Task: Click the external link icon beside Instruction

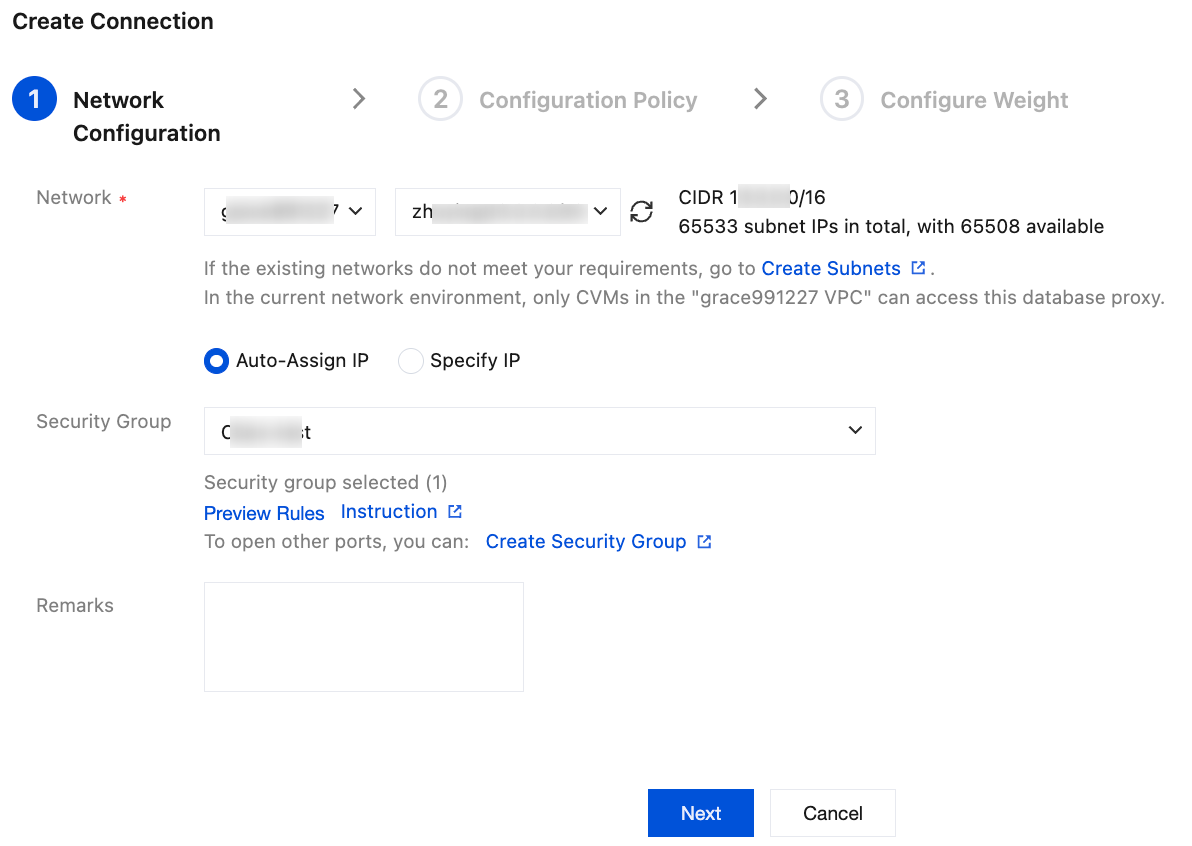Action: point(455,512)
